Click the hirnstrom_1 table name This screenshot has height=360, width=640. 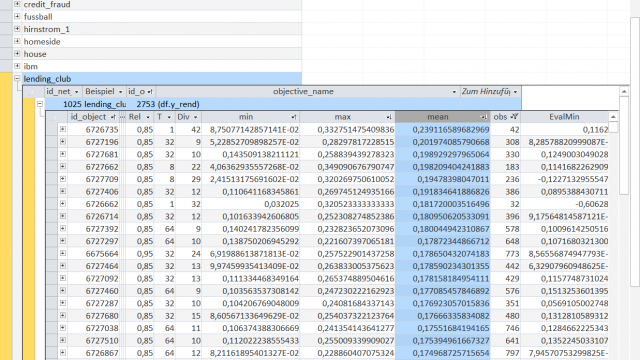click(x=47, y=29)
